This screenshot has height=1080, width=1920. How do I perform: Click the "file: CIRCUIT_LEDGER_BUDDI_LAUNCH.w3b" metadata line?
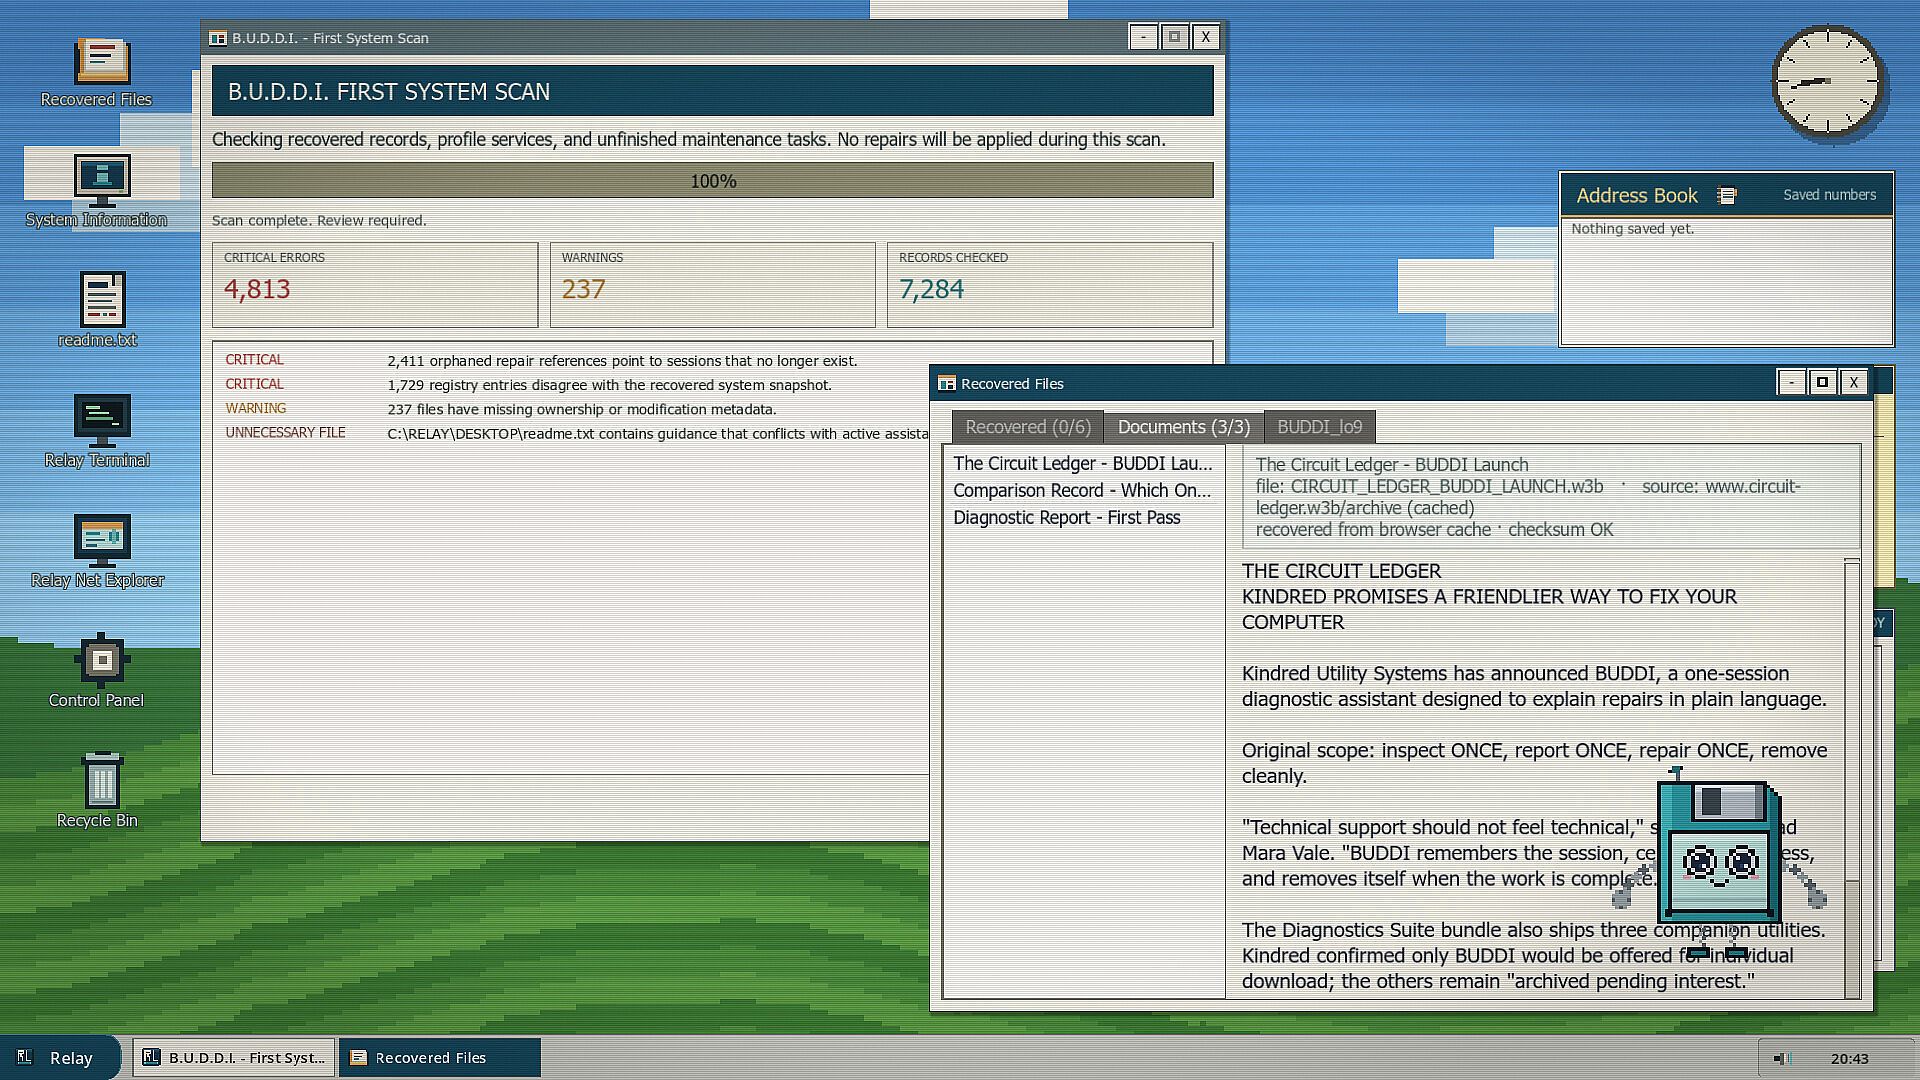(x=1429, y=487)
